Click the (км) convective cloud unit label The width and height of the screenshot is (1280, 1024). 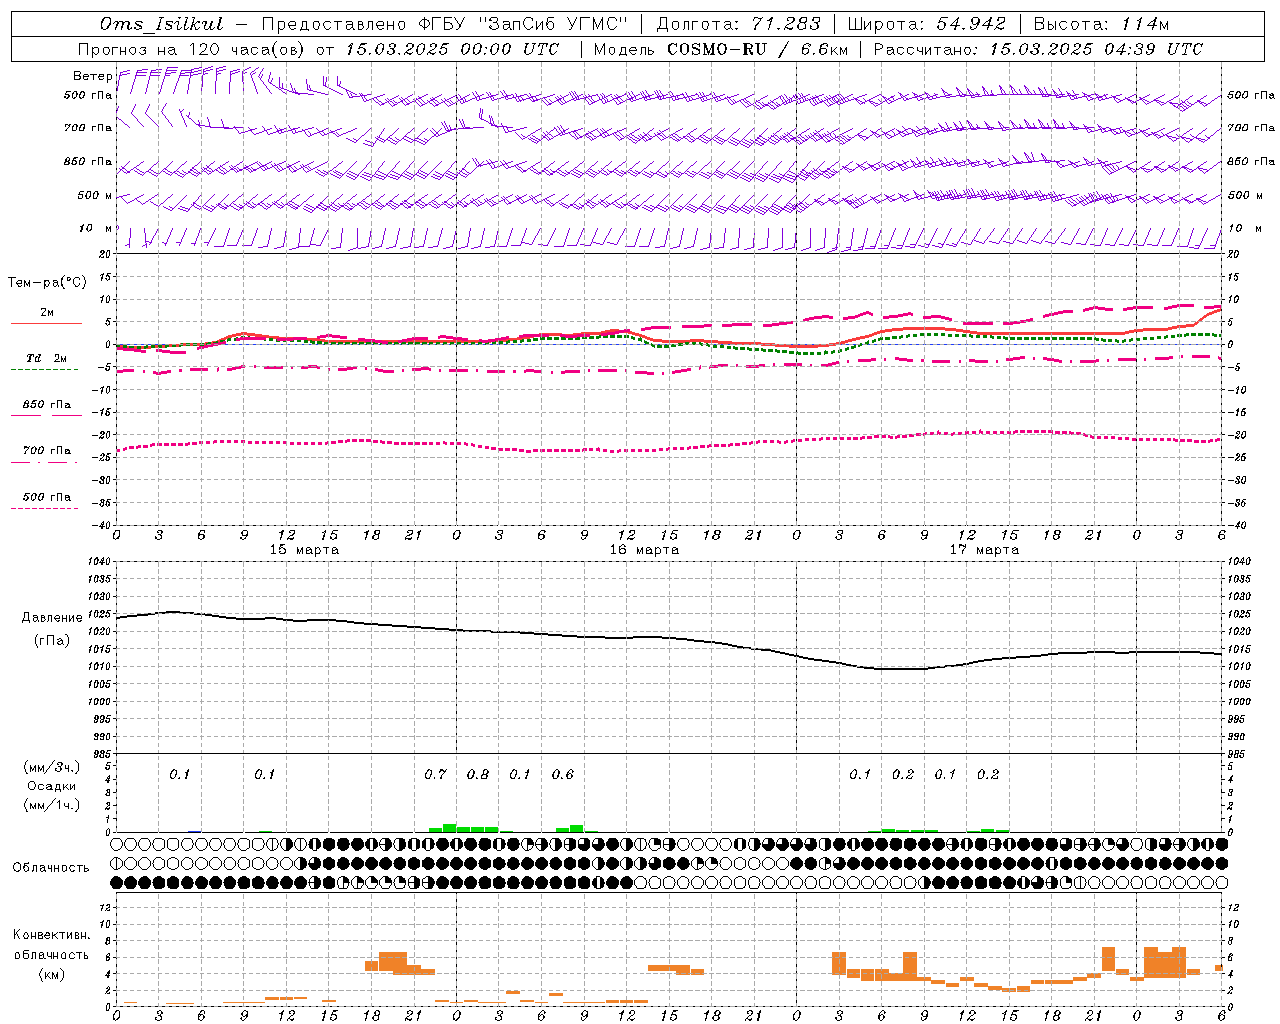coord(52,974)
